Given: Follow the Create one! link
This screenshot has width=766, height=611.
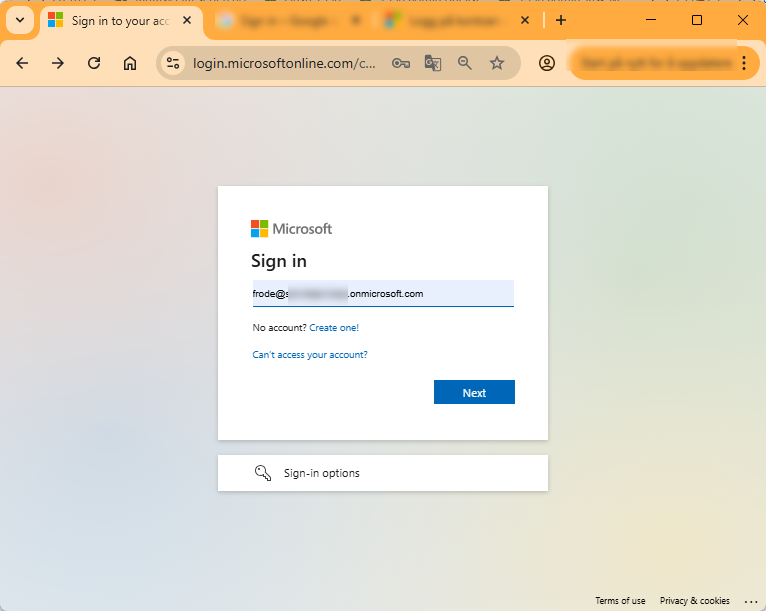Looking at the screenshot, I should coord(334,328).
